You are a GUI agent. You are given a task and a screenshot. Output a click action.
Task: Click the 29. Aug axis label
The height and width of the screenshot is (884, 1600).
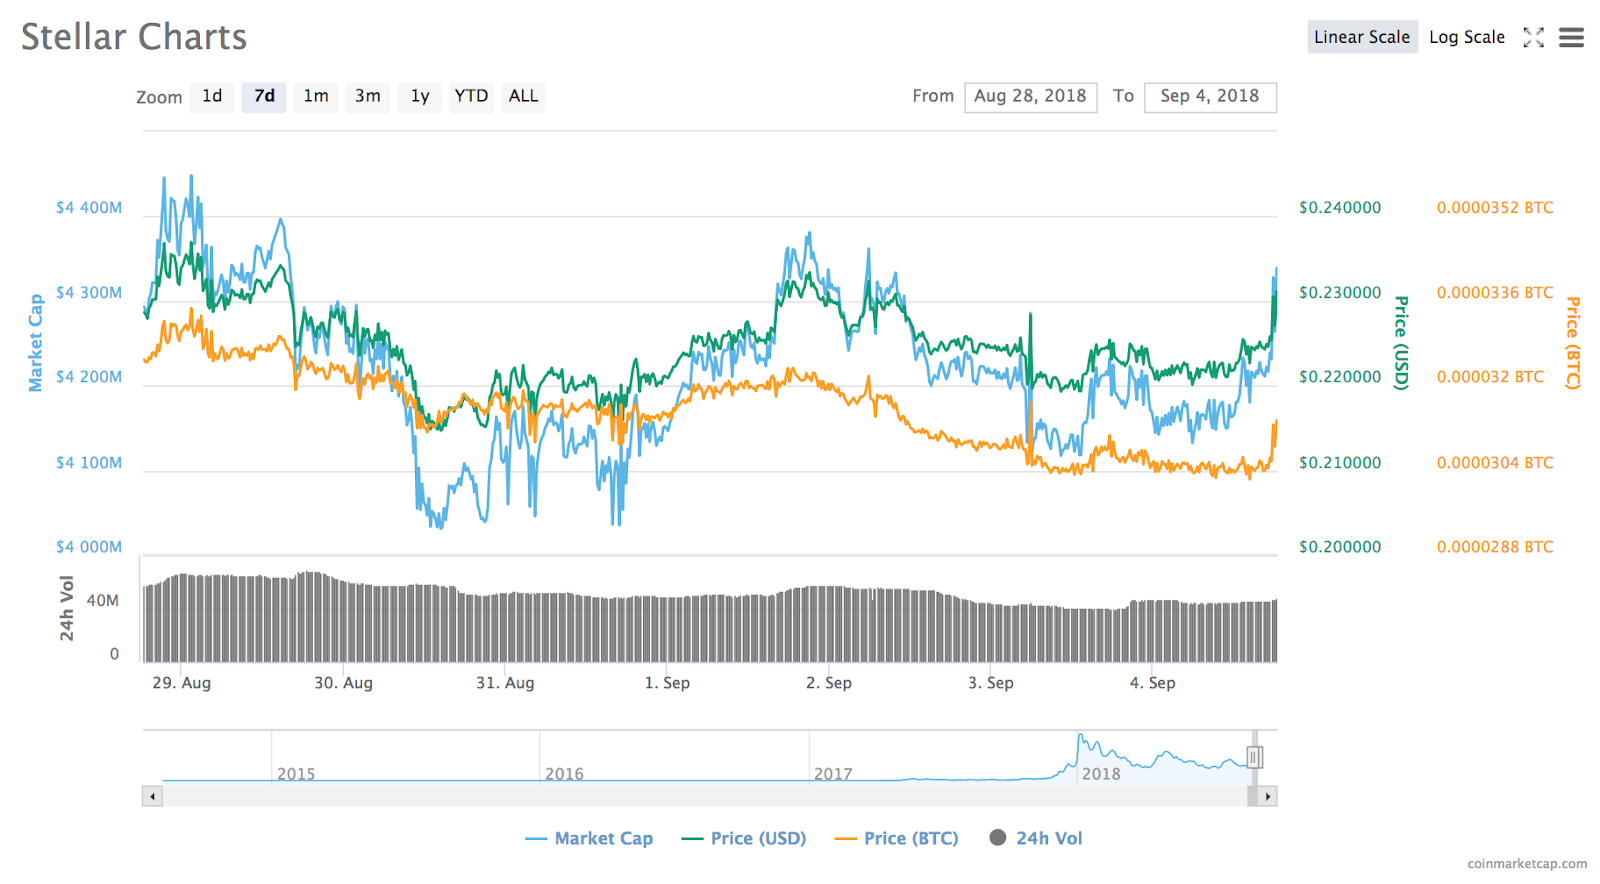[181, 683]
